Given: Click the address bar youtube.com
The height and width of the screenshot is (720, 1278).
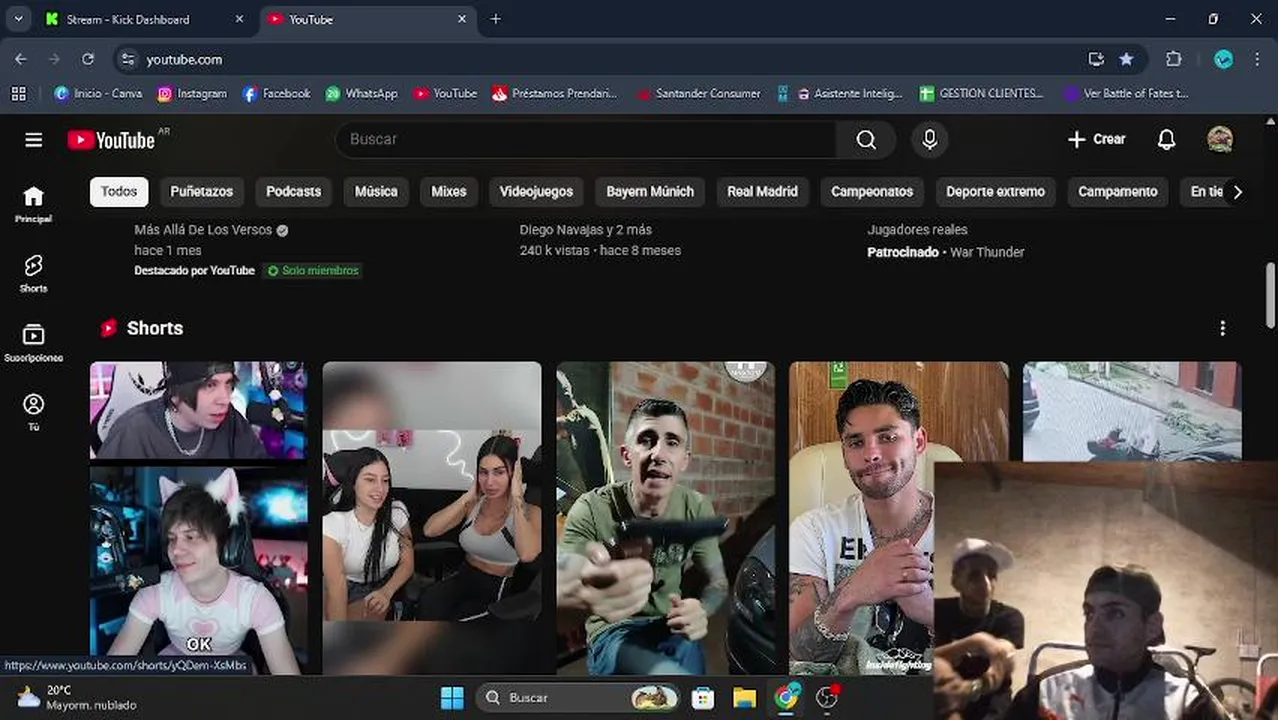Looking at the screenshot, I should tap(184, 59).
